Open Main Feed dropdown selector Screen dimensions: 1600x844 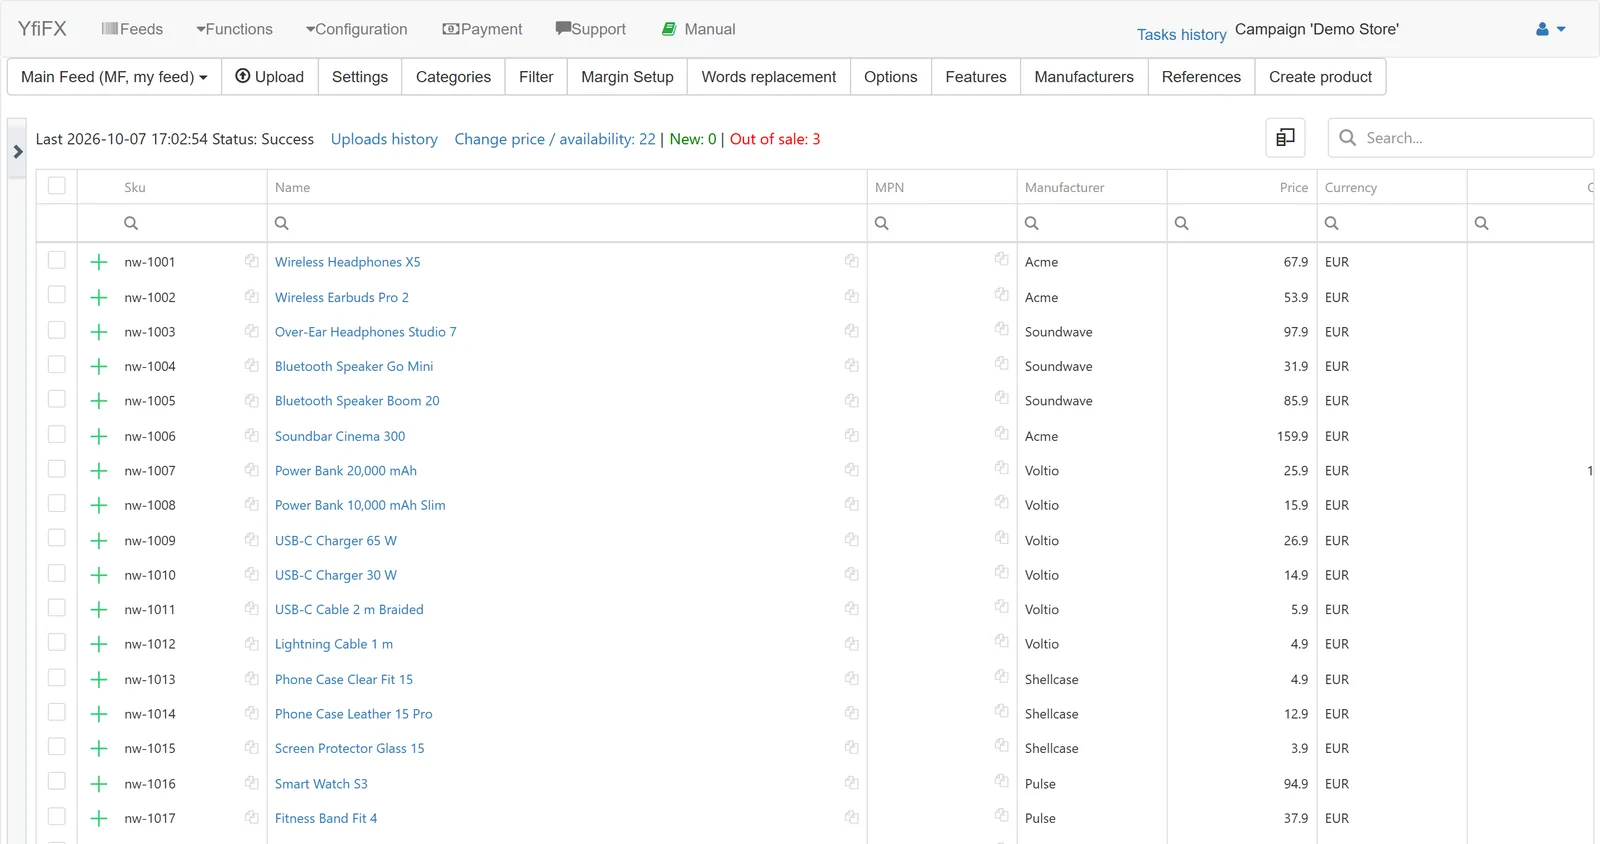[x=114, y=77]
